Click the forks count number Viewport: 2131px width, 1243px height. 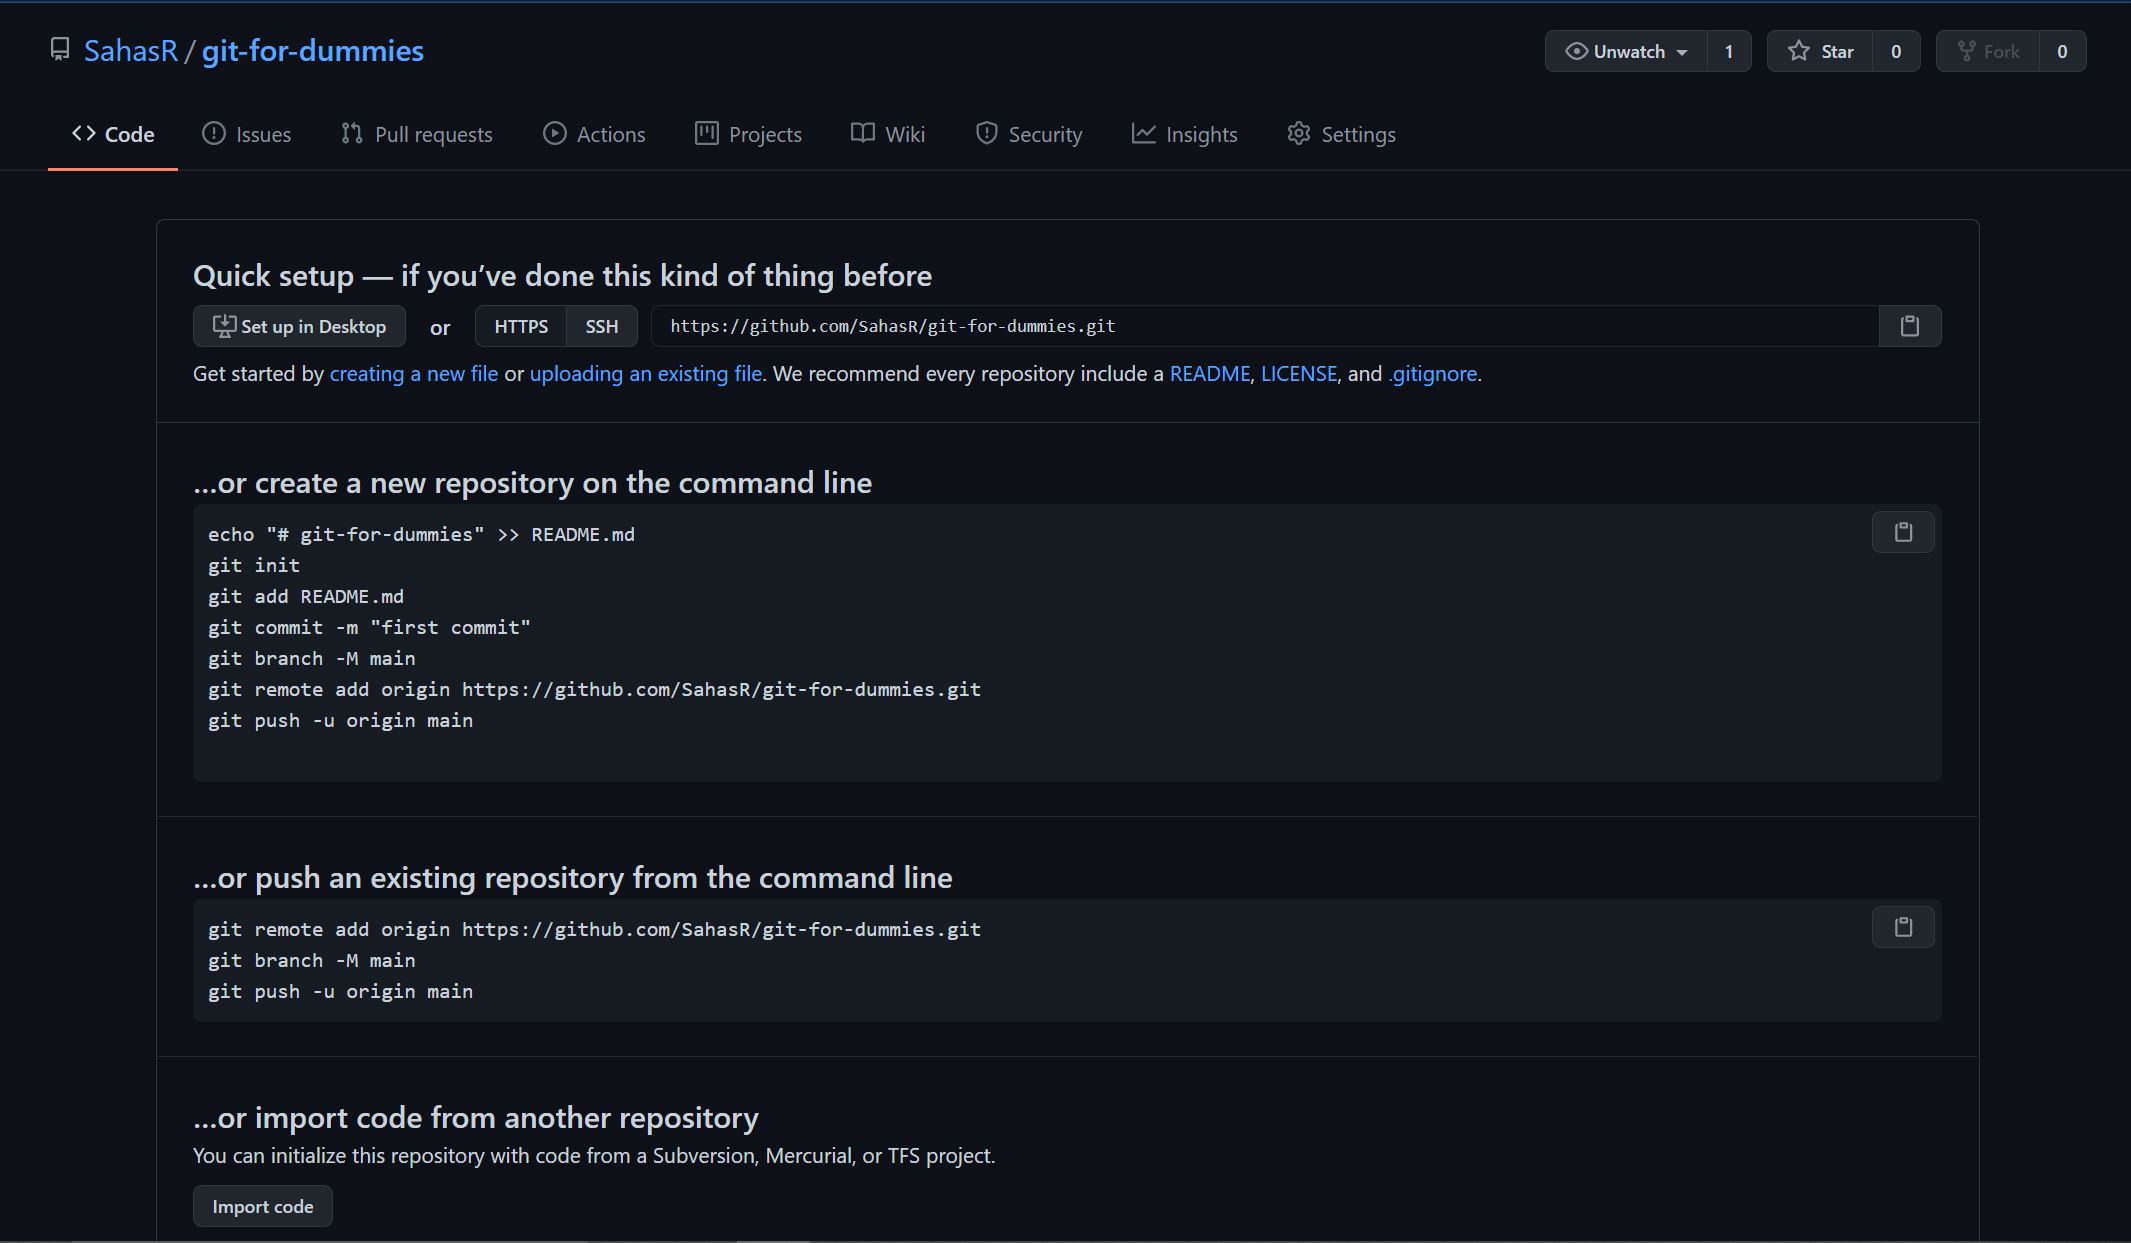click(x=2061, y=51)
